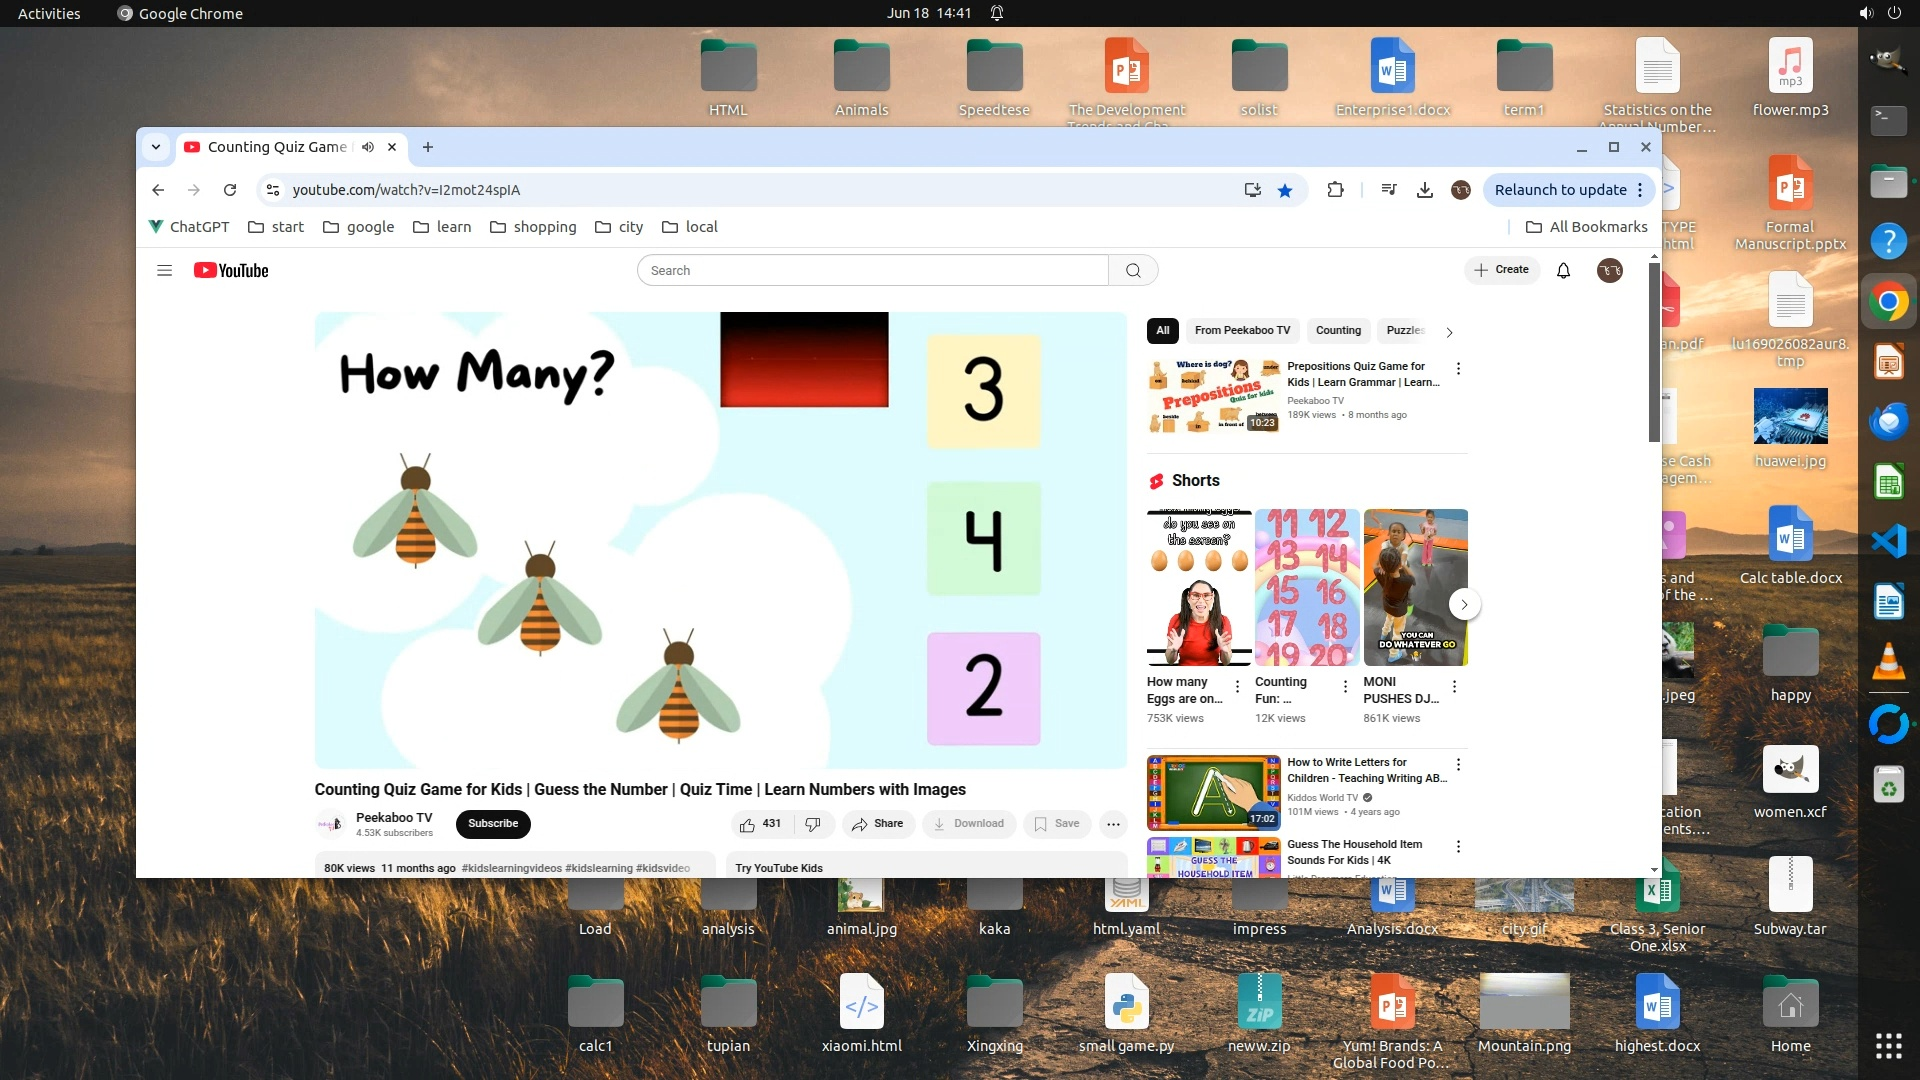
Task: Mute the tab using speaker icon
Action: pos(368,147)
